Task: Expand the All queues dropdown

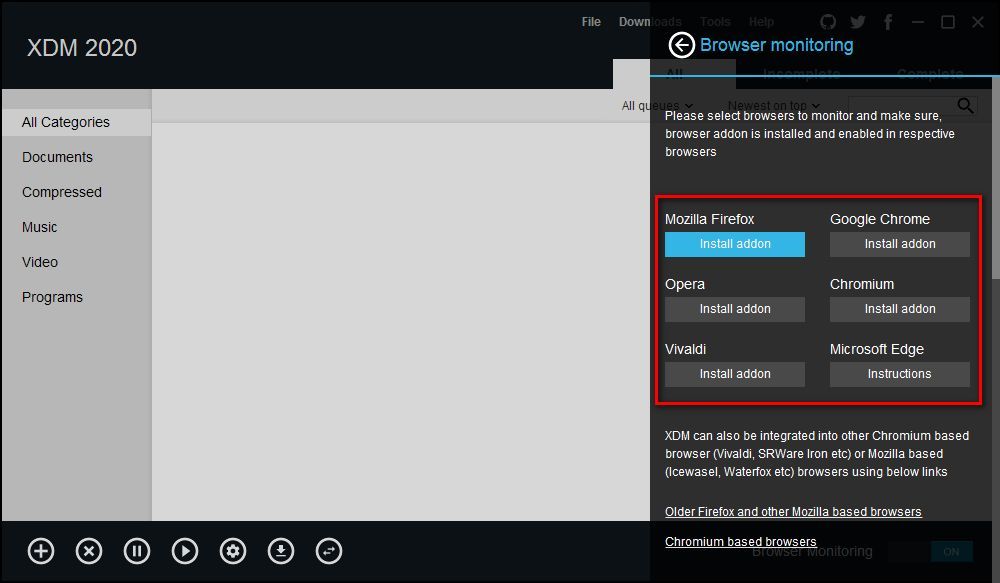Action: pyautogui.click(x=657, y=106)
